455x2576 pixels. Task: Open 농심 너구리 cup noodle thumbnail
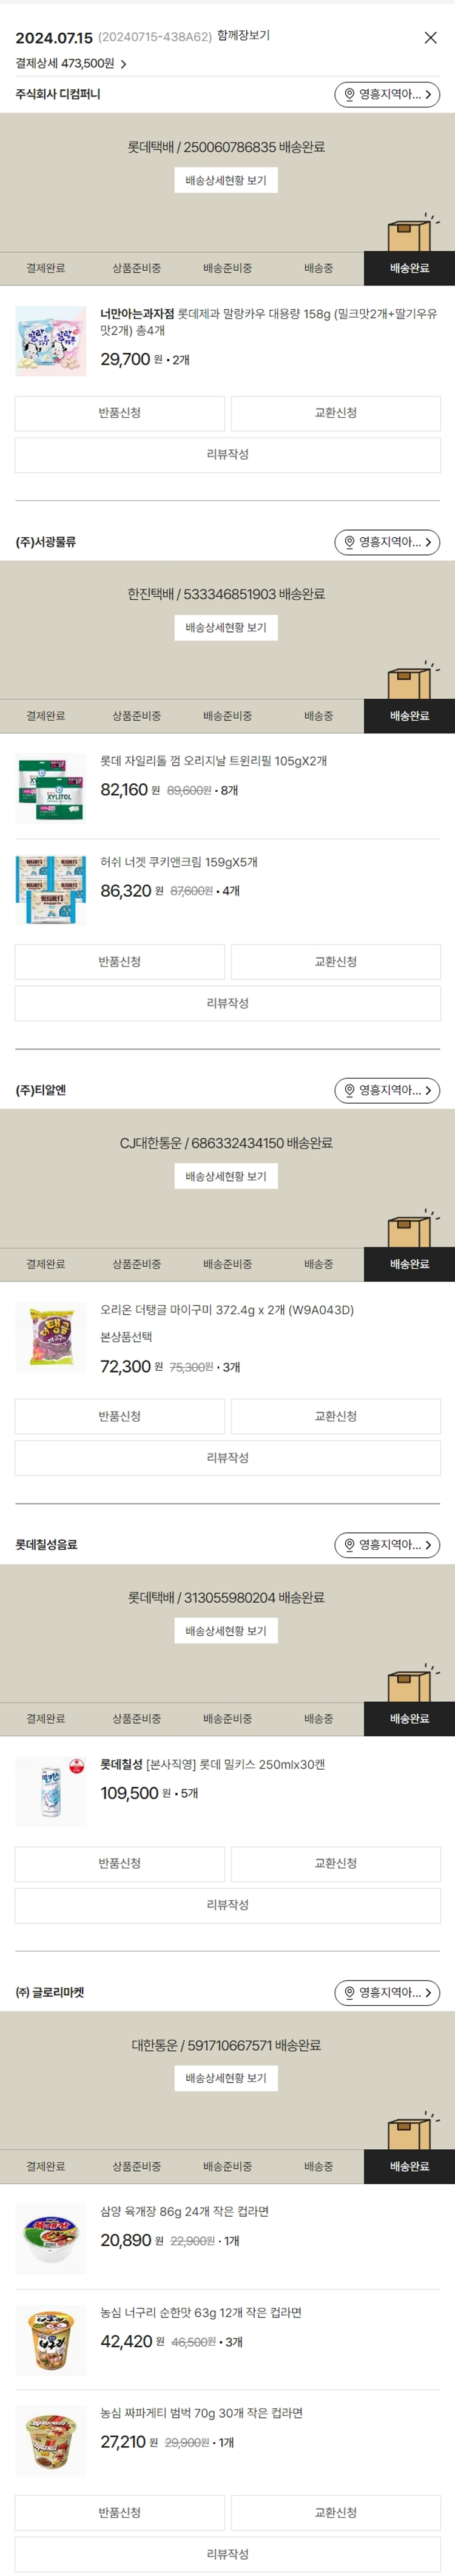coord(51,2340)
